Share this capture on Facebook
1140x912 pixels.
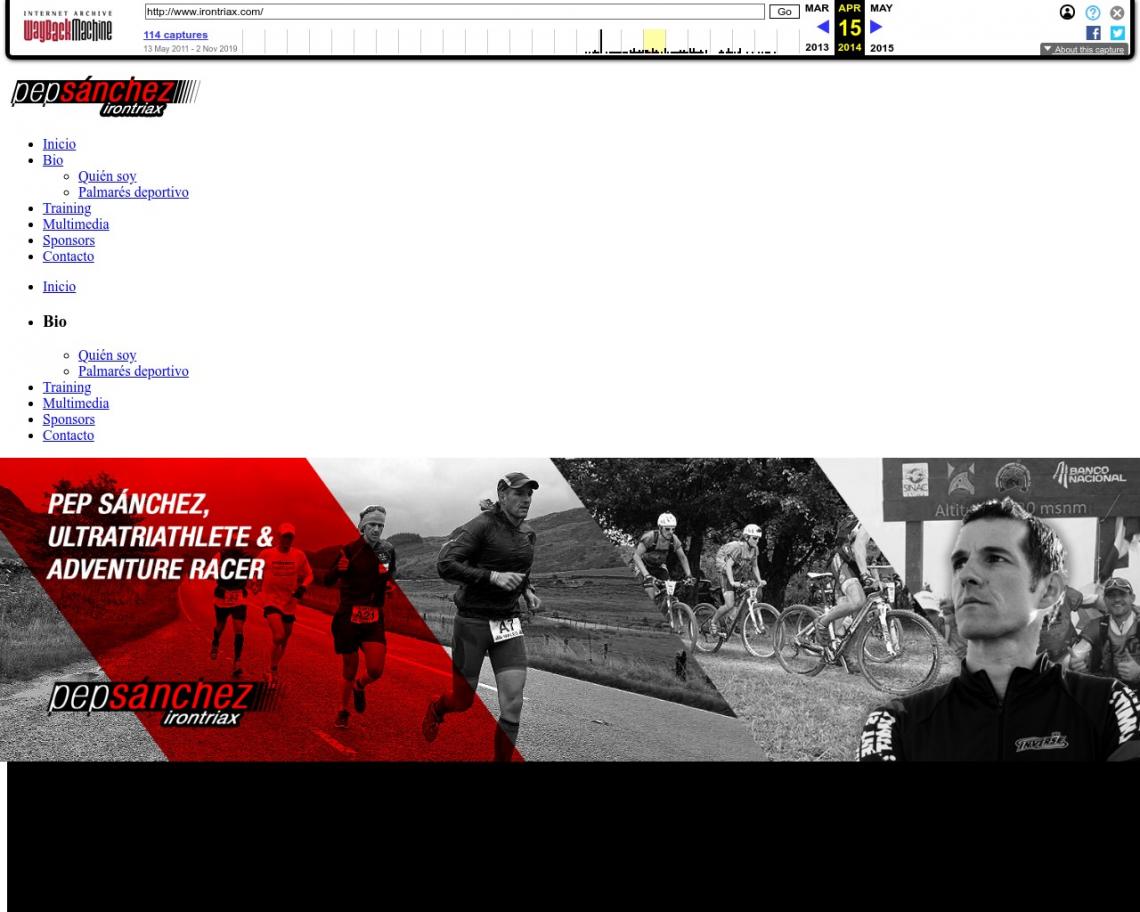tap(1093, 33)
